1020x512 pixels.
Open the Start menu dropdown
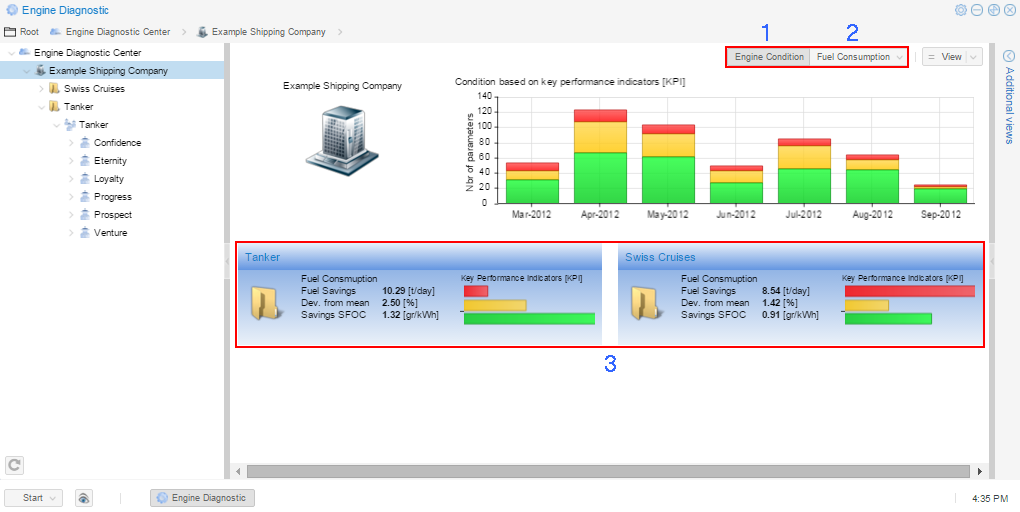[33, 498]
